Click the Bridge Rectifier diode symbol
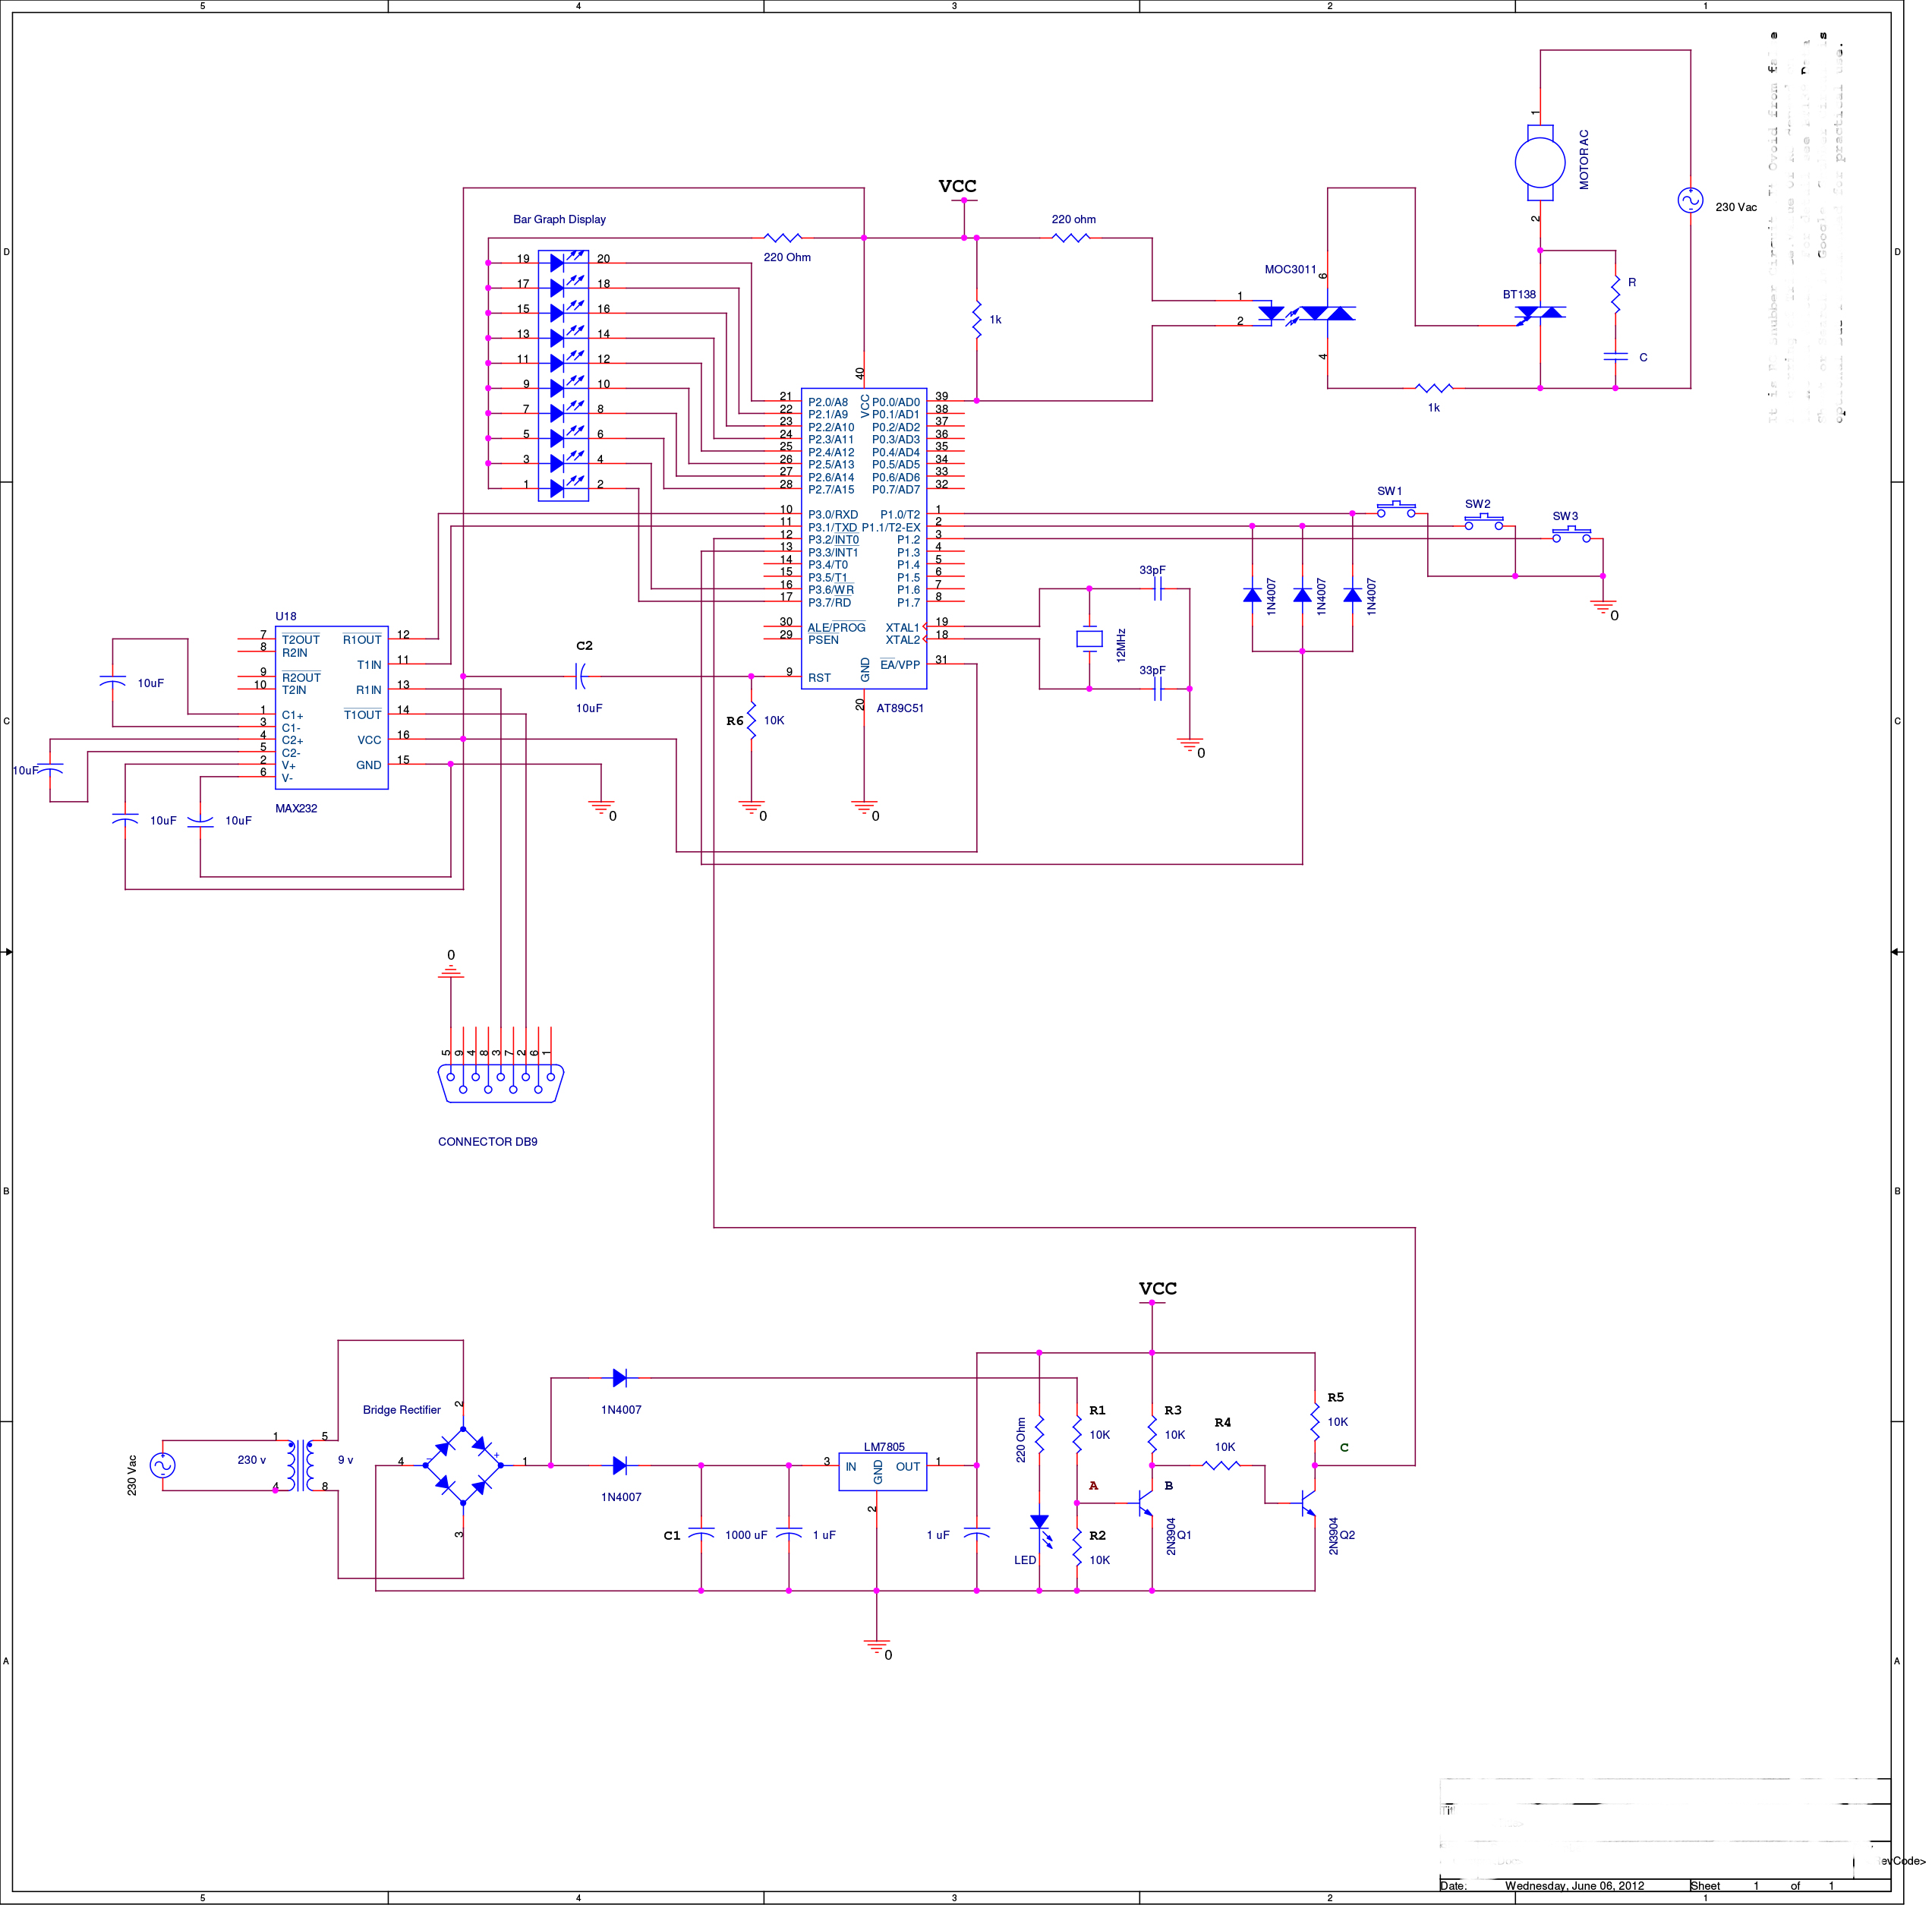The width and height of the screenshot is (1932, 1905). [x=463, y=1465]
